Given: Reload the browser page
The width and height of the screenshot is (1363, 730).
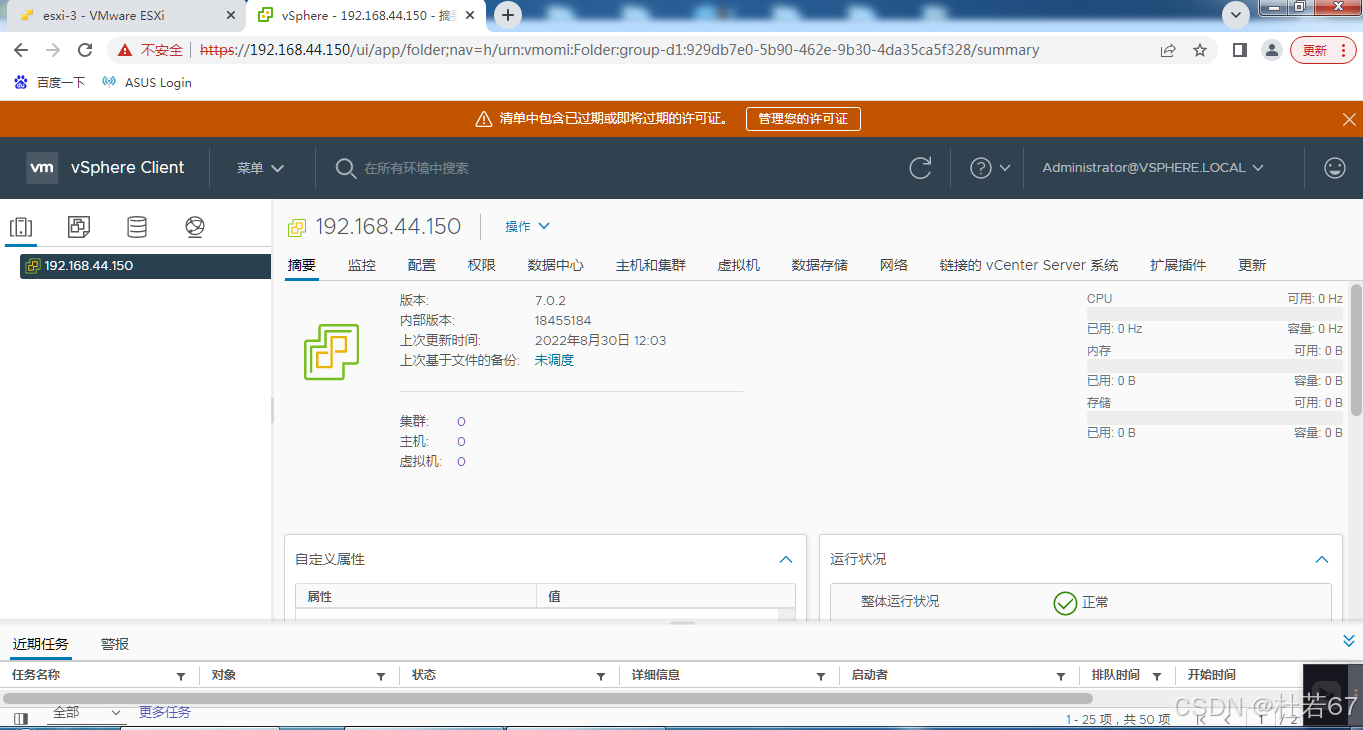Looking at the screenshot, I should point(85,50).
